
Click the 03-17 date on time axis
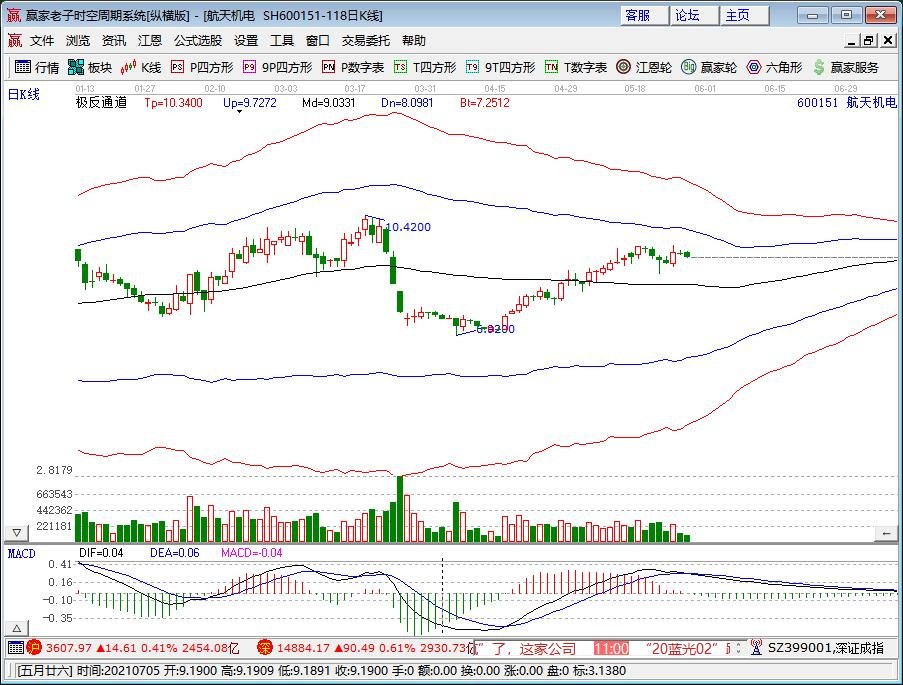(x=355, y=89)
